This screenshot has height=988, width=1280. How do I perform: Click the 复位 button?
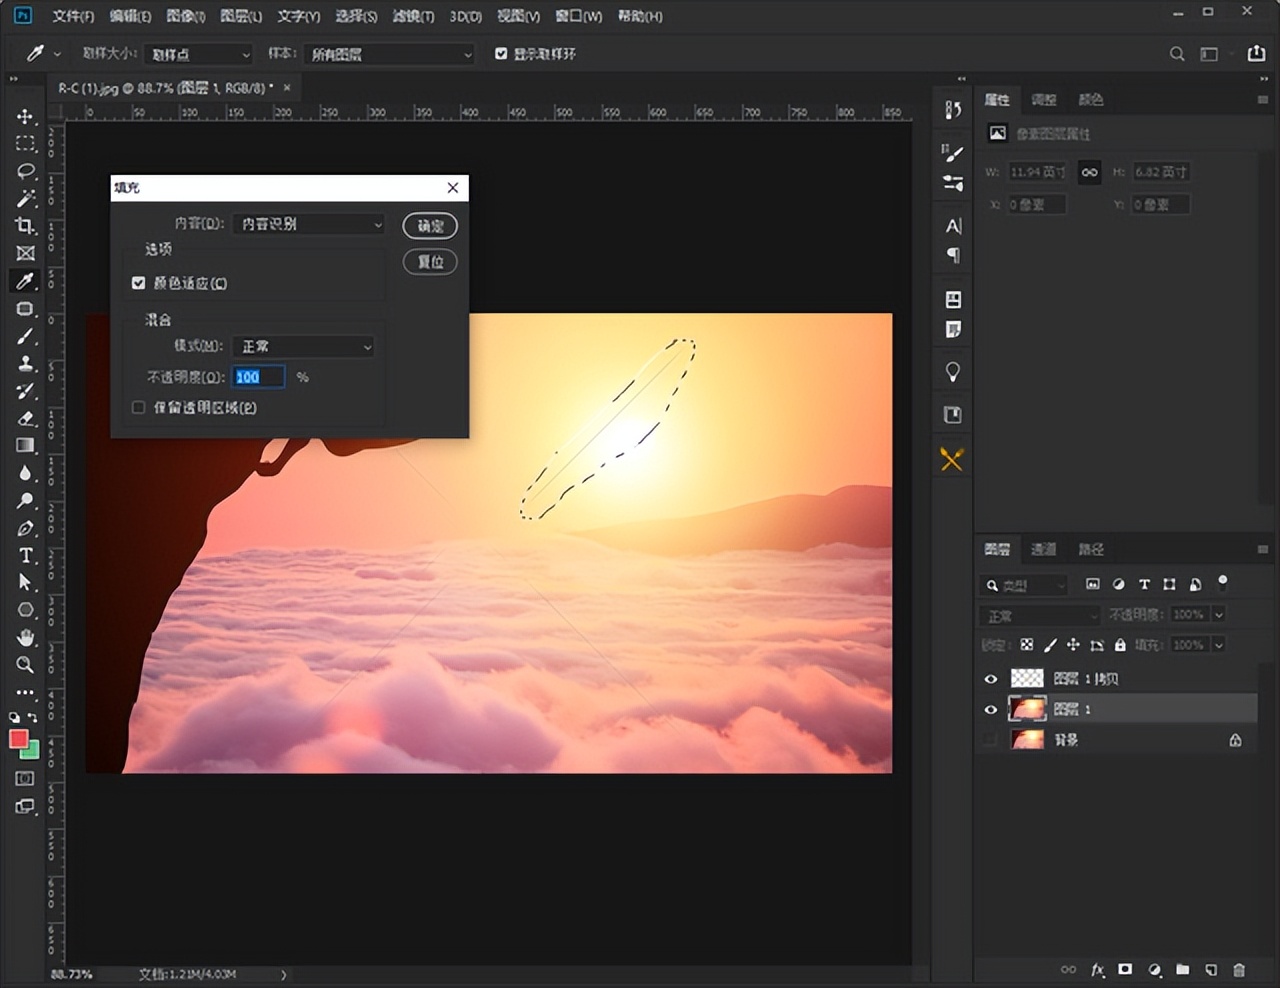430,262
